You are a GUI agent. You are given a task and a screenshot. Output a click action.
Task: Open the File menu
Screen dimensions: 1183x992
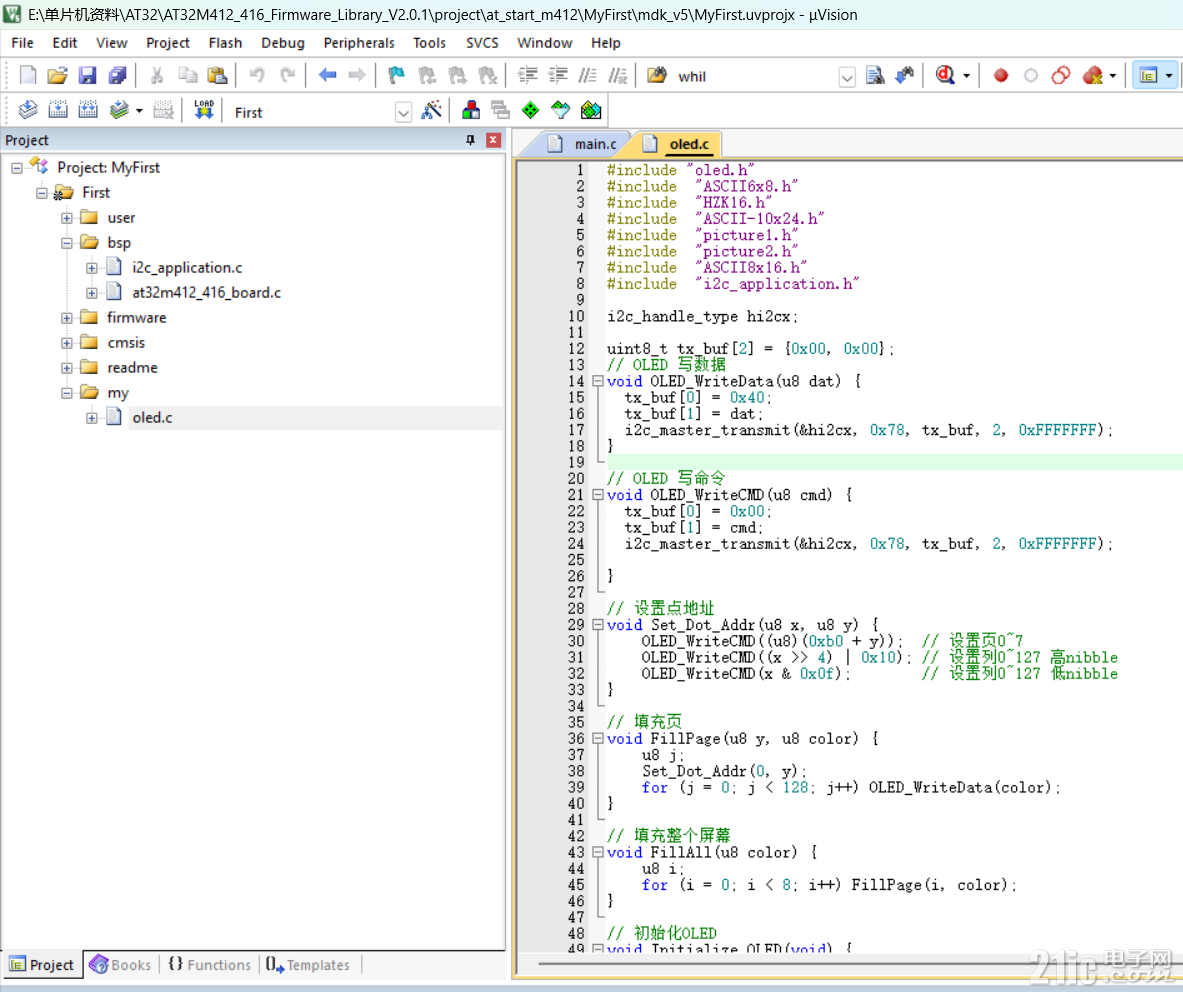click(23, 43)
